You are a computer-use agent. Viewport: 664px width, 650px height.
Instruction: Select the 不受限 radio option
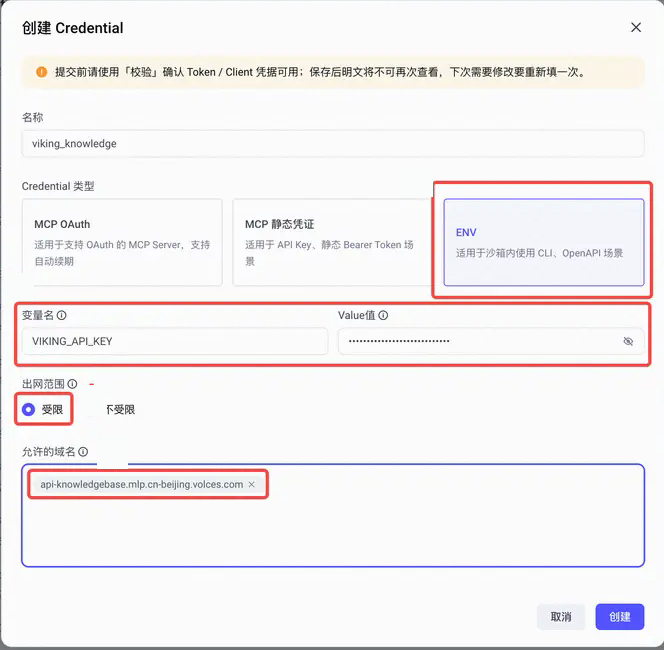120,409
